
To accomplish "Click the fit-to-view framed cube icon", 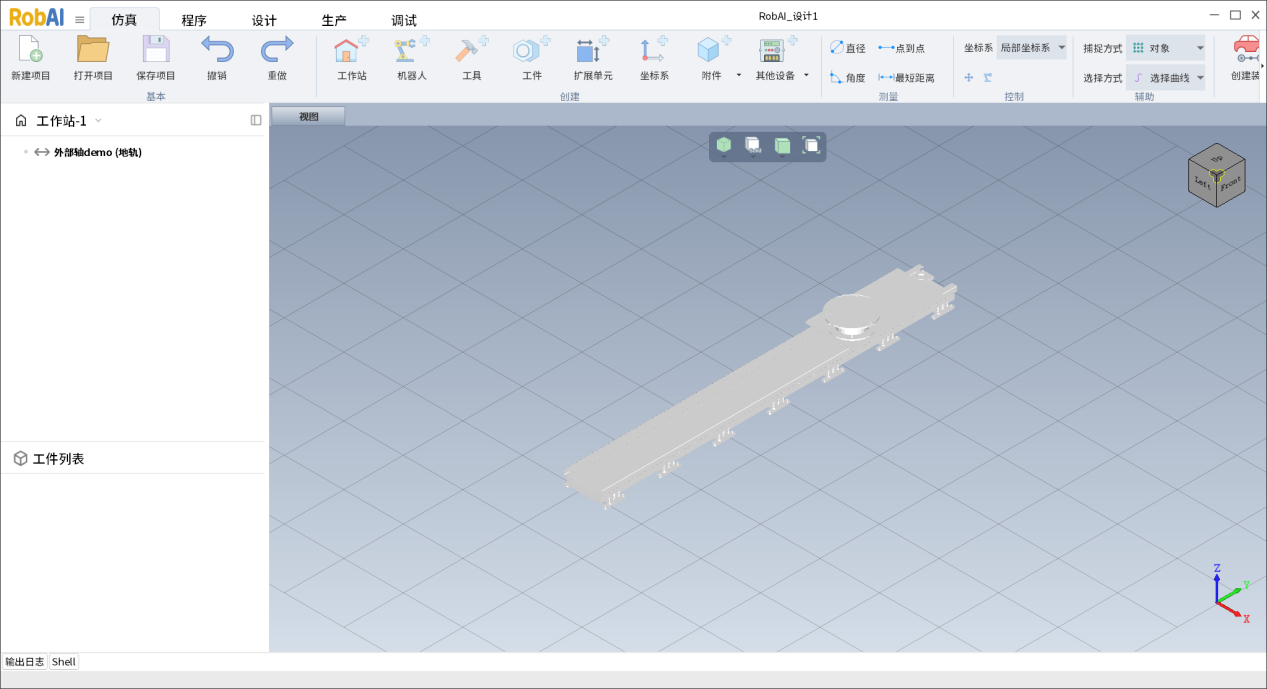I will point(811,145).
